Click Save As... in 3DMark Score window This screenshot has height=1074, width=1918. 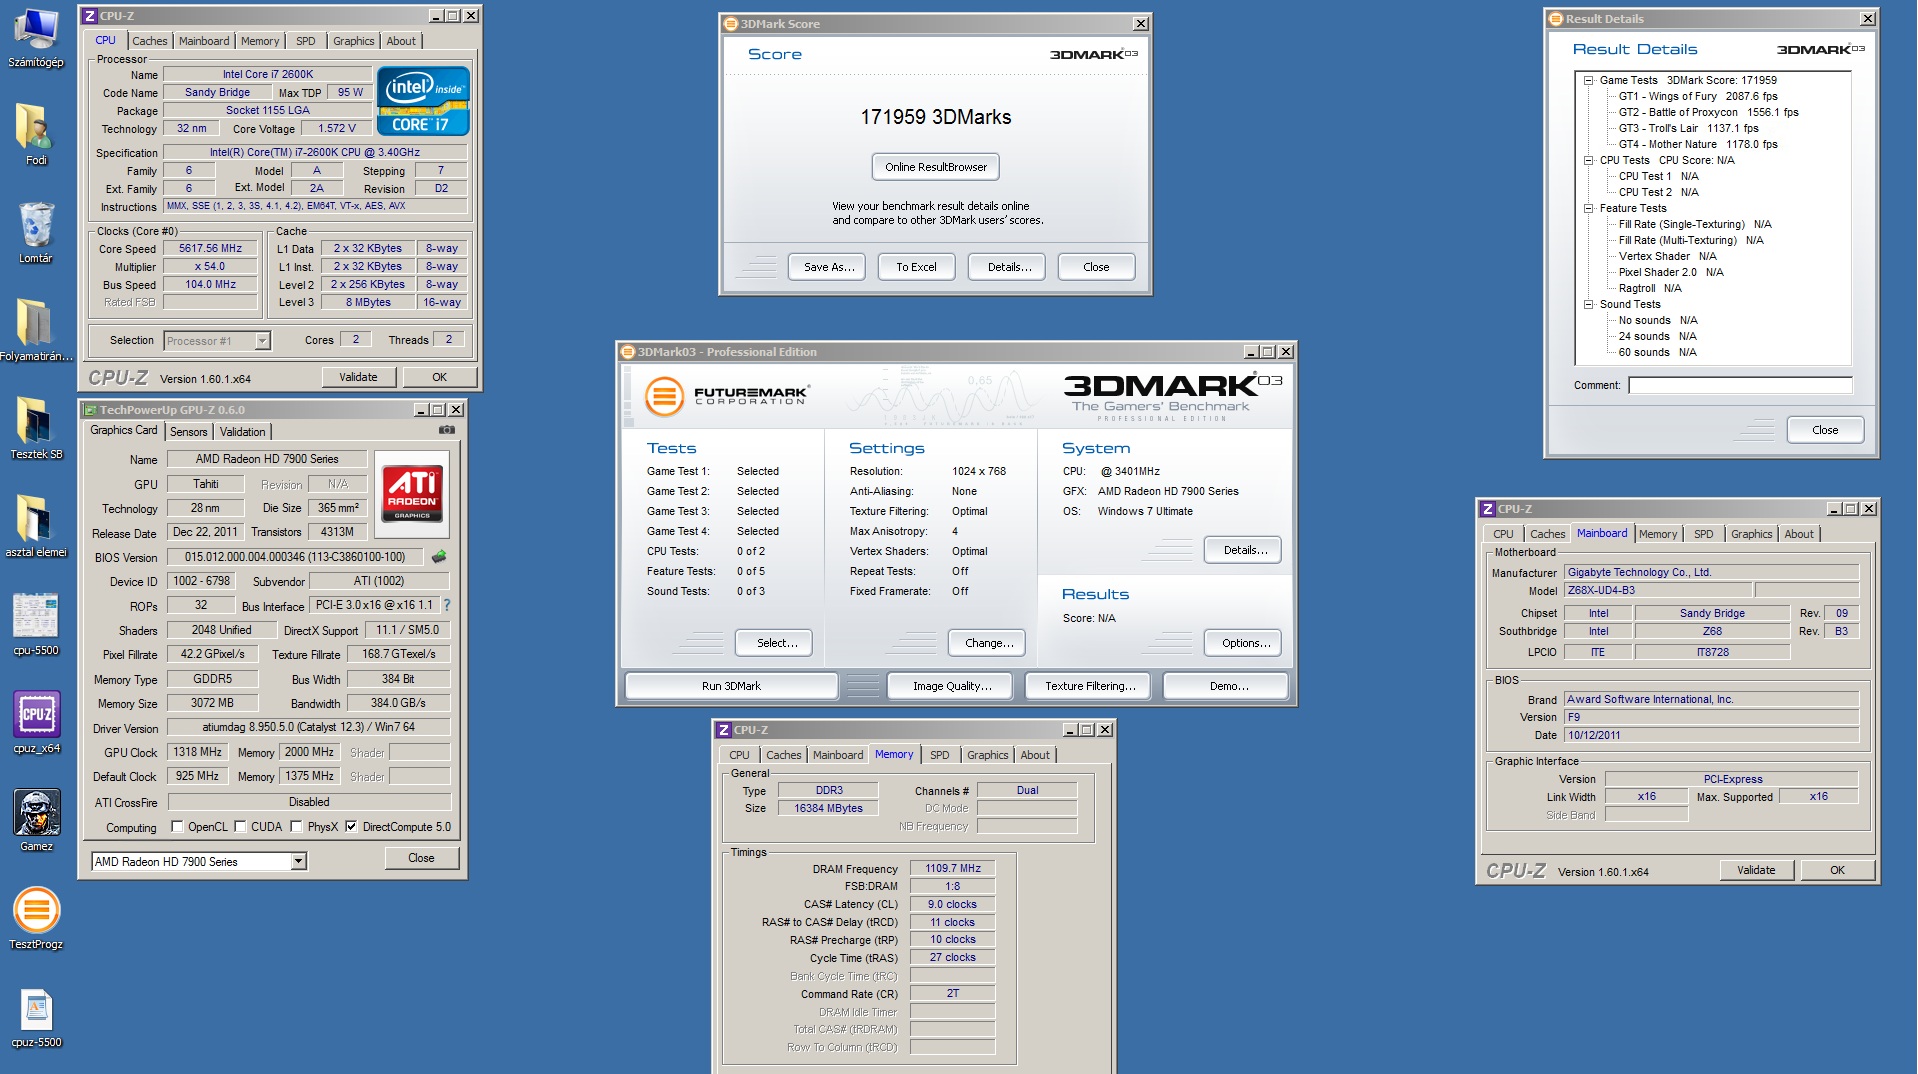click(x=829, y=267)
